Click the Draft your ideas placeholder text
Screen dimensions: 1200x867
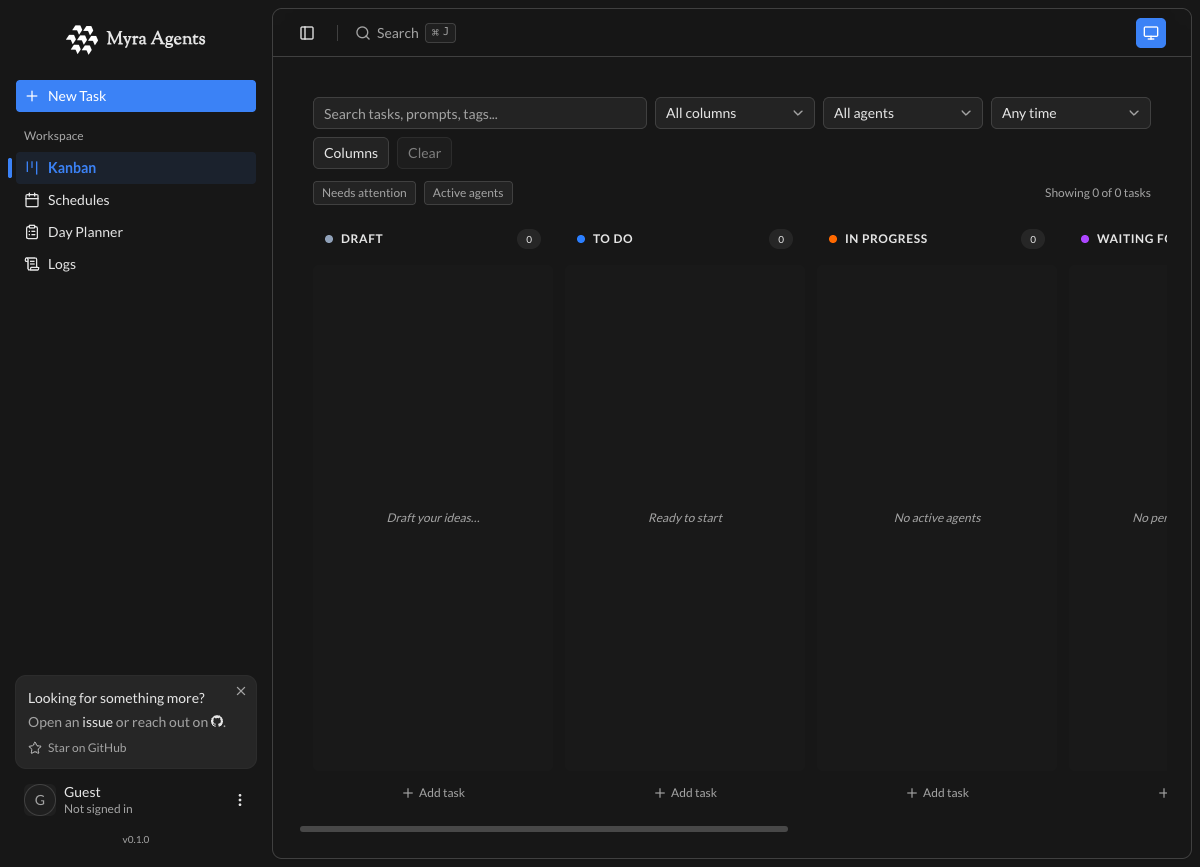click(x=433, y=518)
